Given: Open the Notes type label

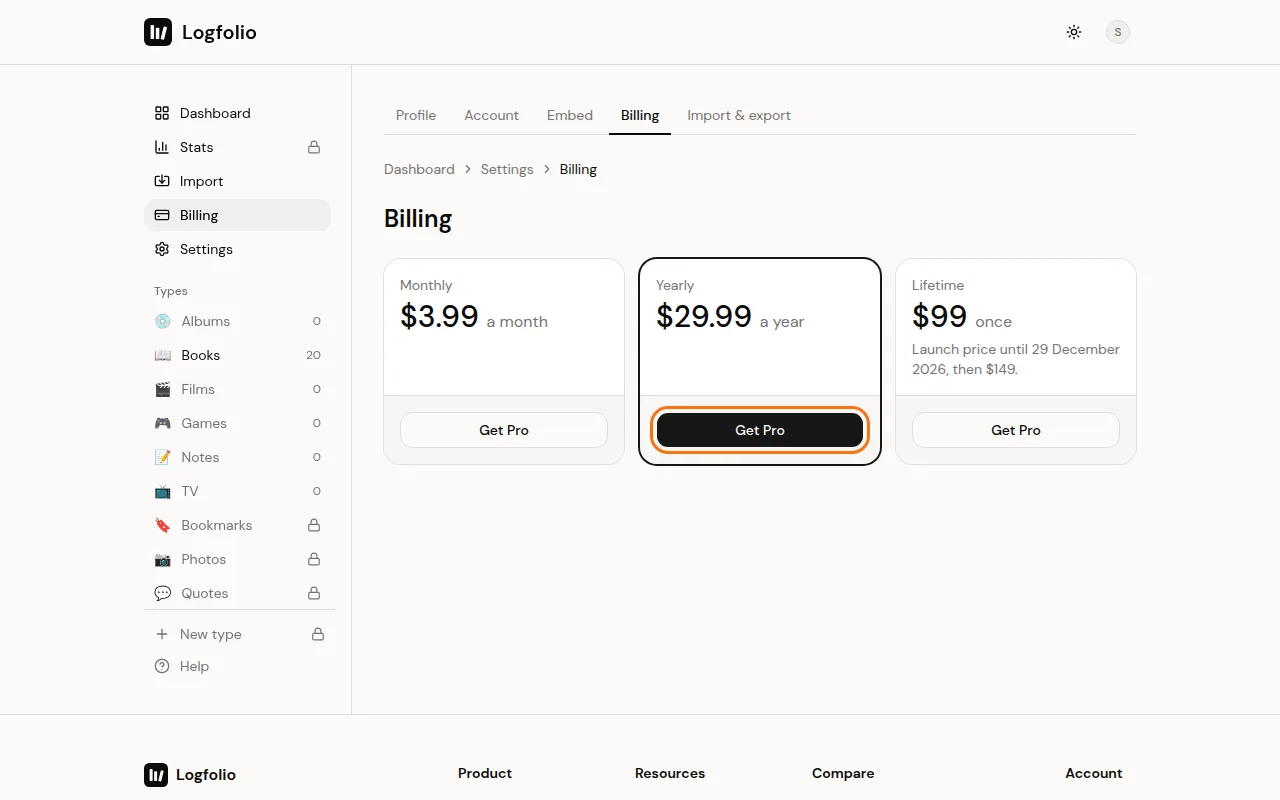Looking at the screenshot, I should (x=200, y=457).
